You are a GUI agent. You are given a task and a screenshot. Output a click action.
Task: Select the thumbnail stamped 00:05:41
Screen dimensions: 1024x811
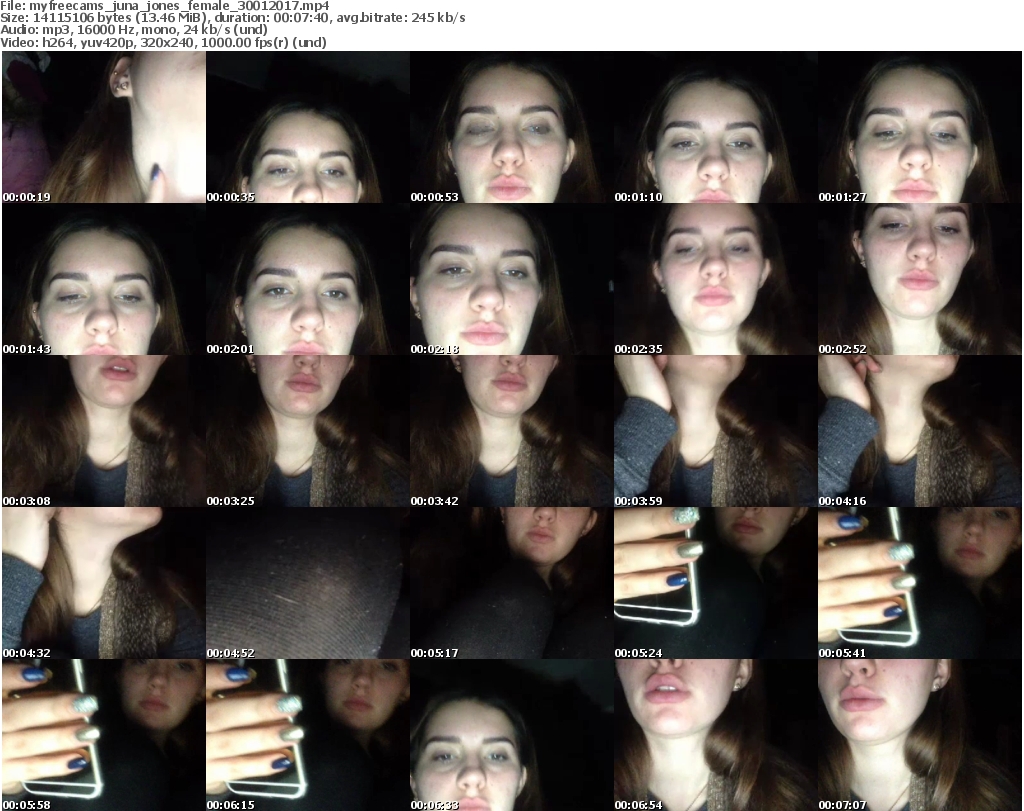(920, 583)
